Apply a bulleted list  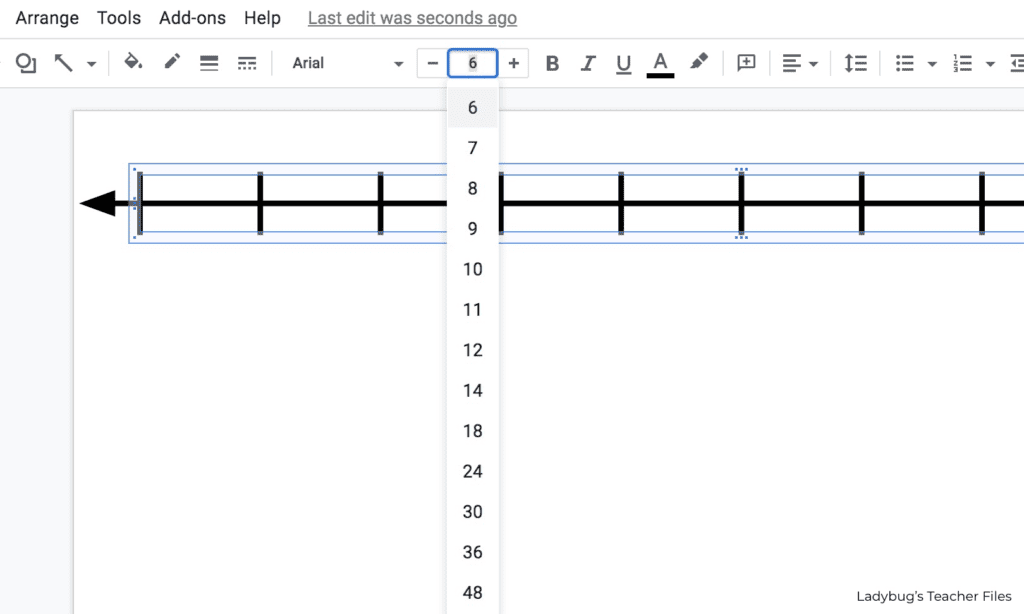pyautogui.click(x=904, y=63)
